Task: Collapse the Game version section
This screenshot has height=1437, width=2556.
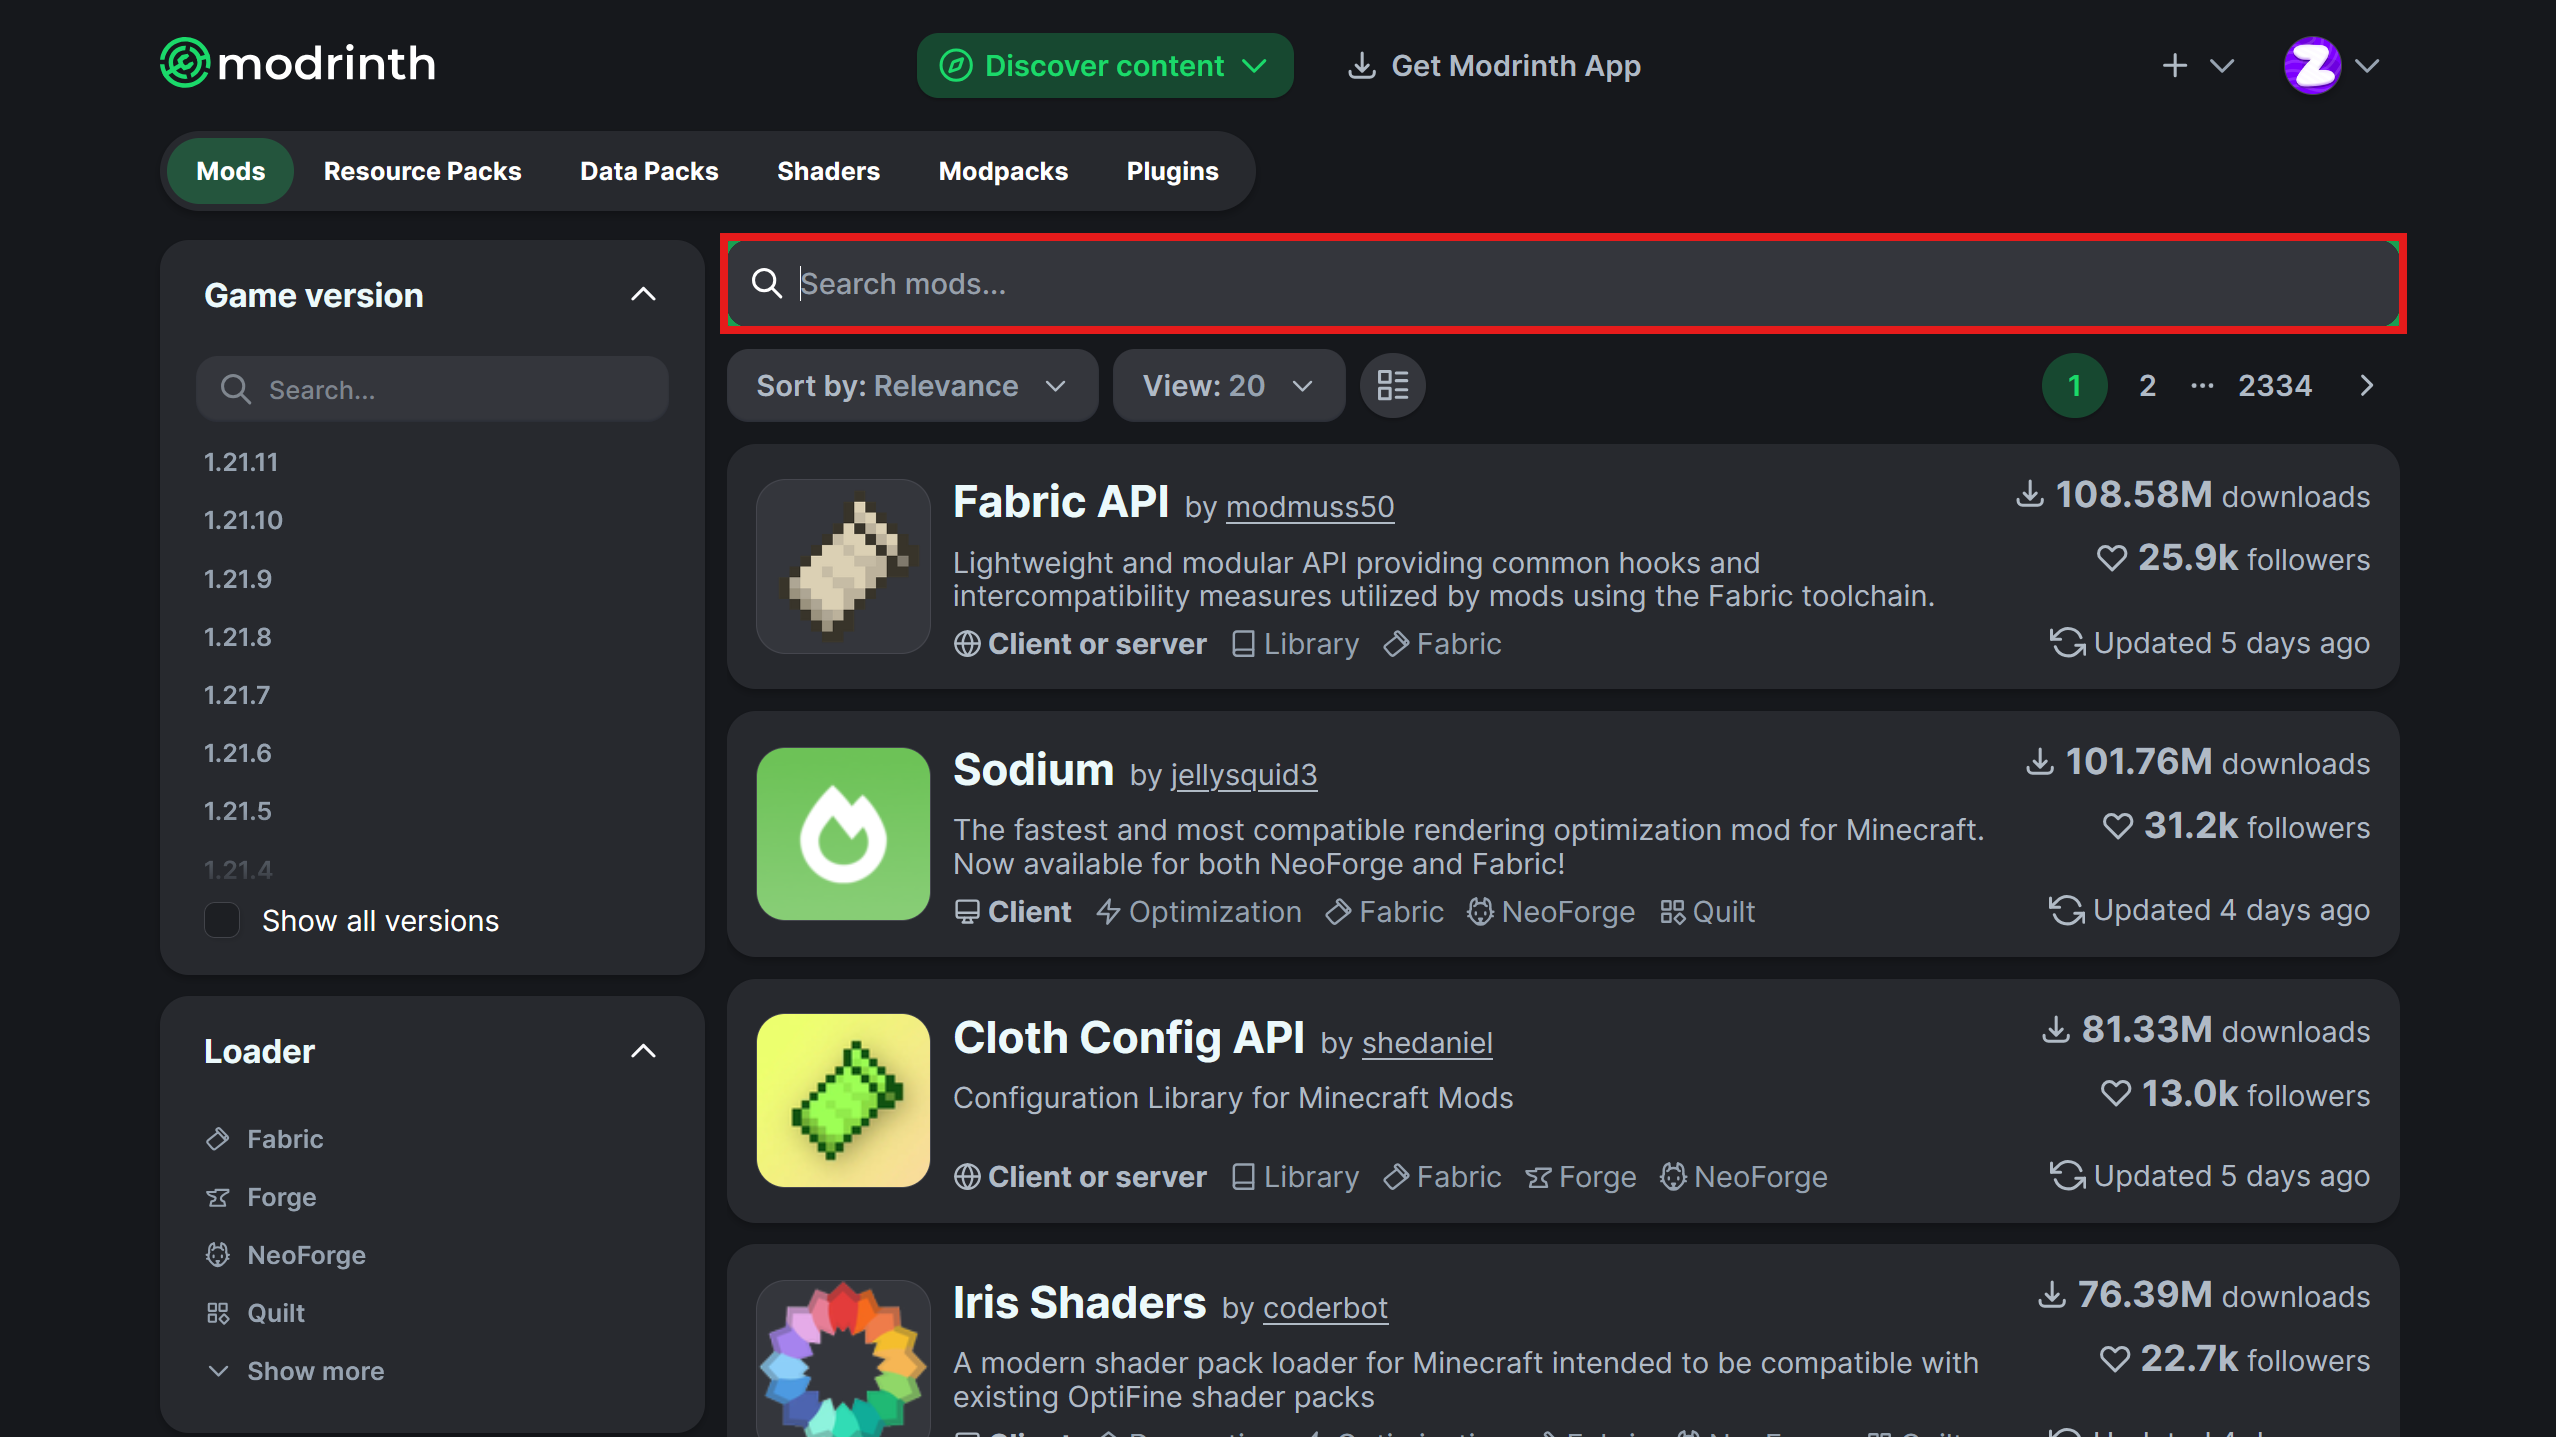Action: tap(643, 295)
